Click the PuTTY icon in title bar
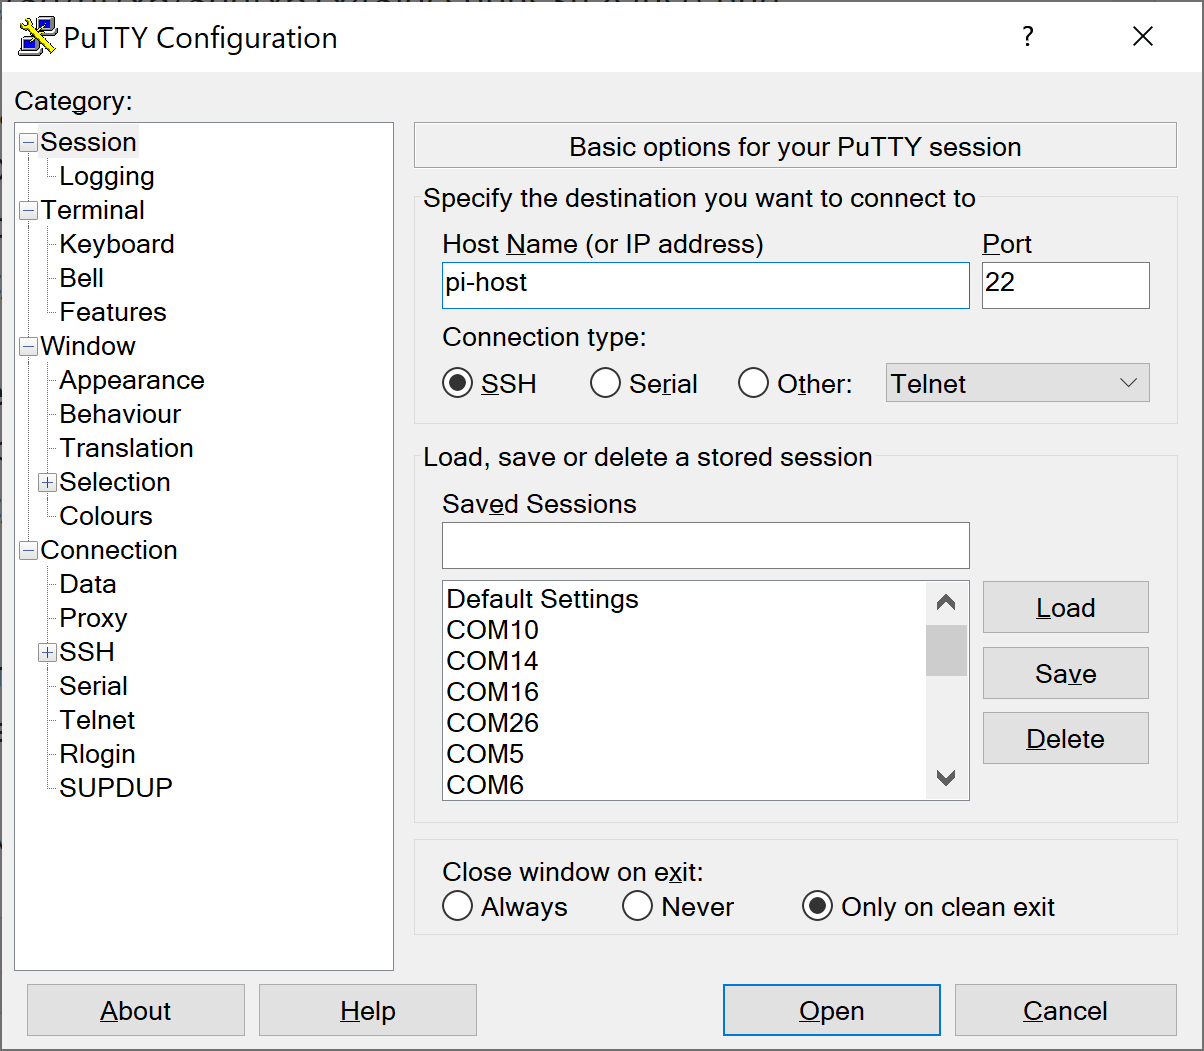Screen dimensions: 1204x1051 (37, 37)
